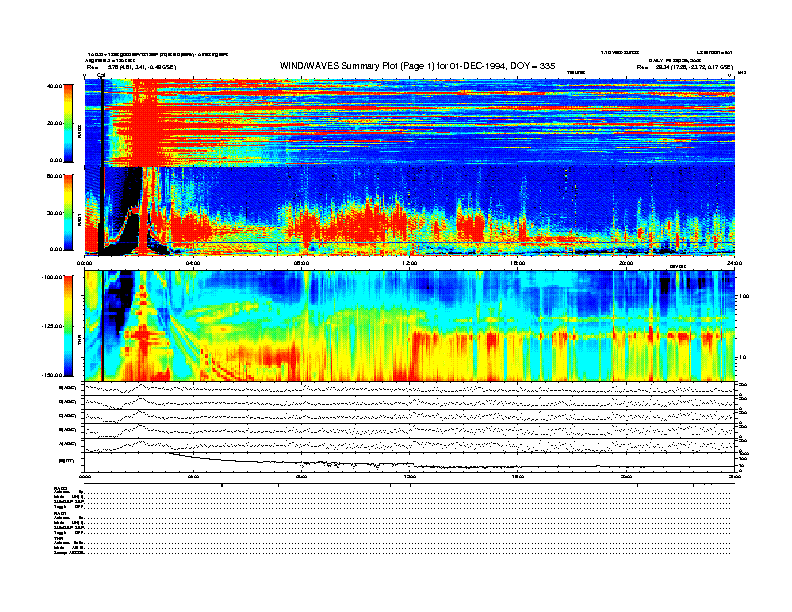The image size is (792, 612).
Task: Click inside the TNR spectrogram panel
Action: 409,326
